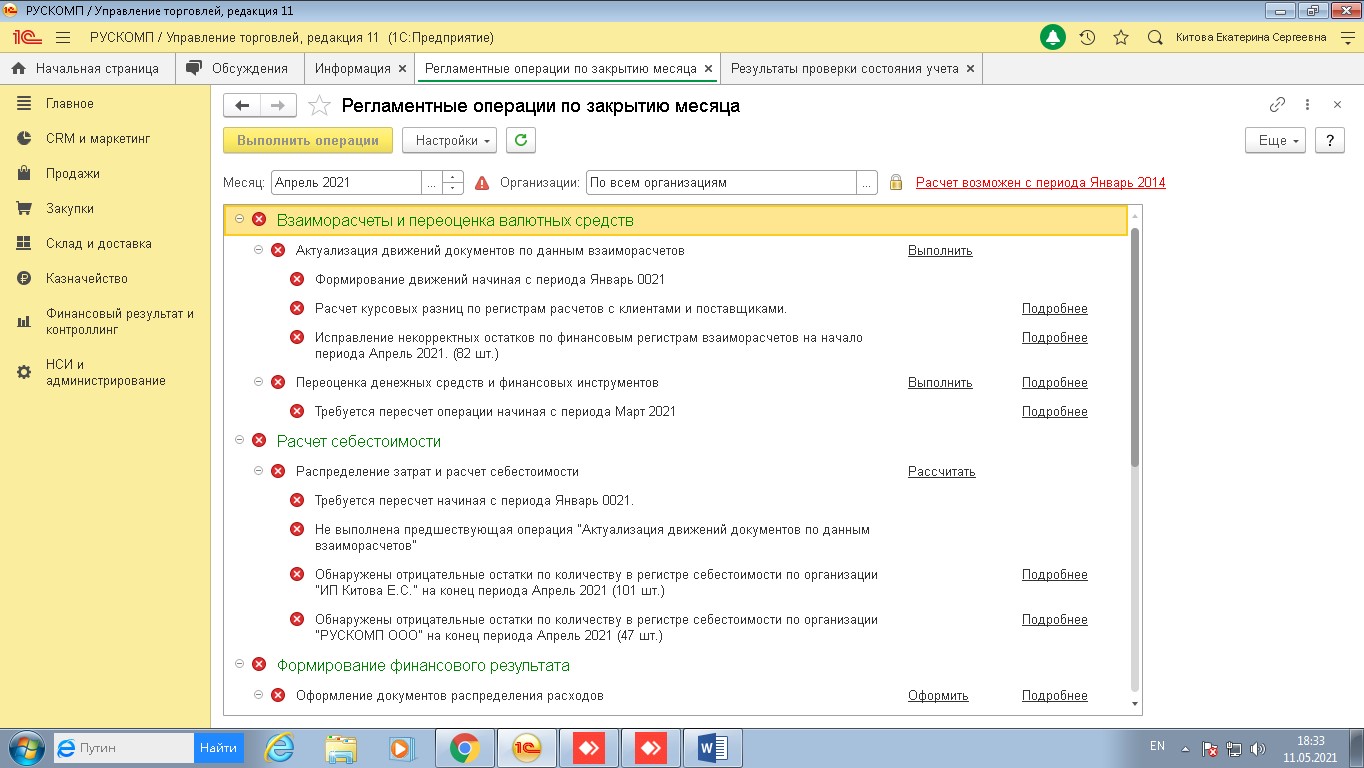Open Продажи section in sidebar

click(72, 174)
